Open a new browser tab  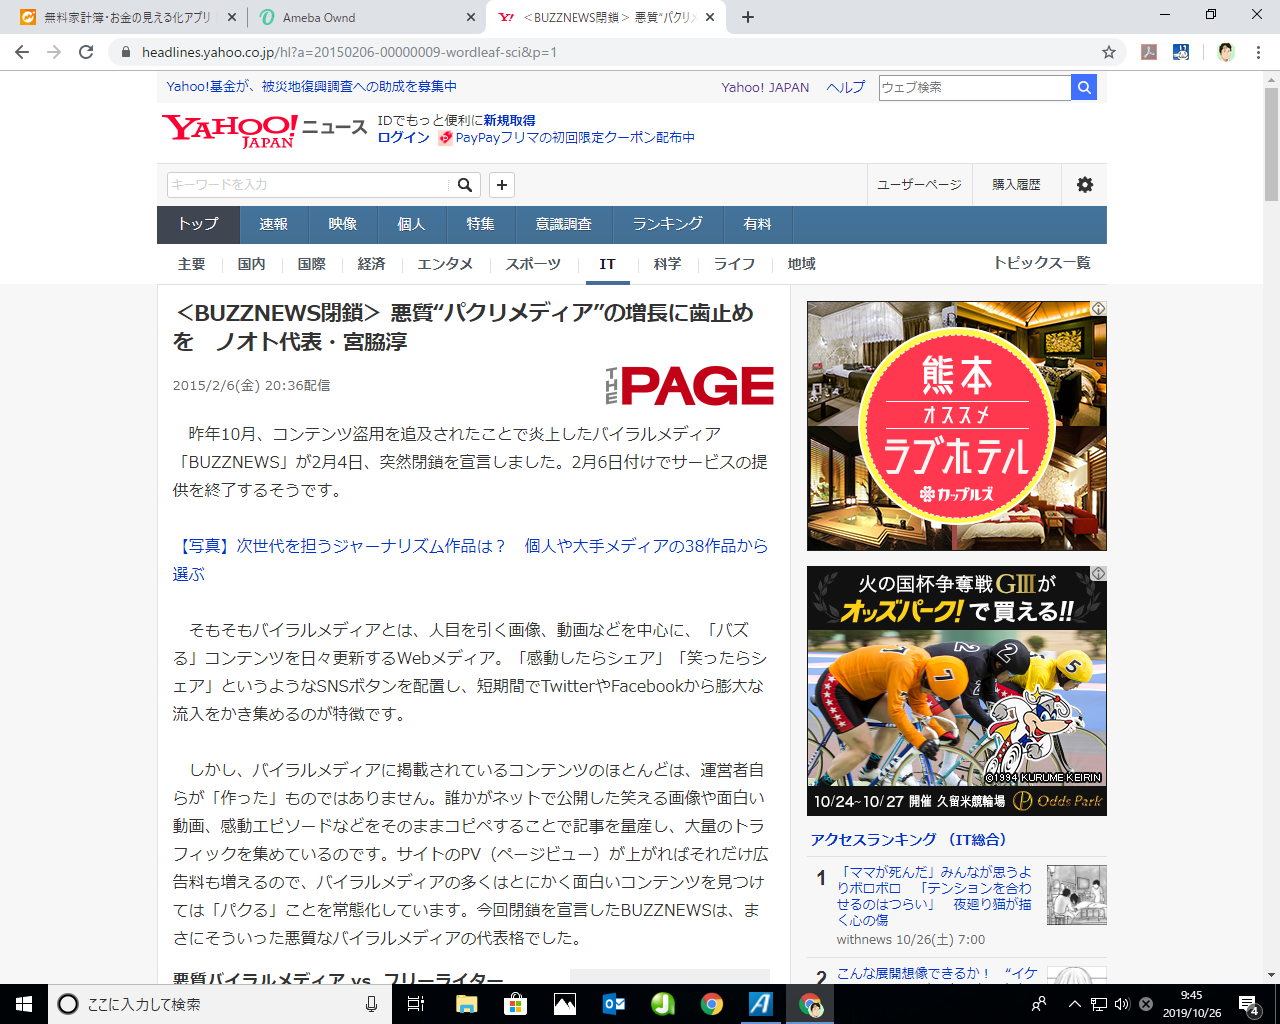tap(748, 17)
